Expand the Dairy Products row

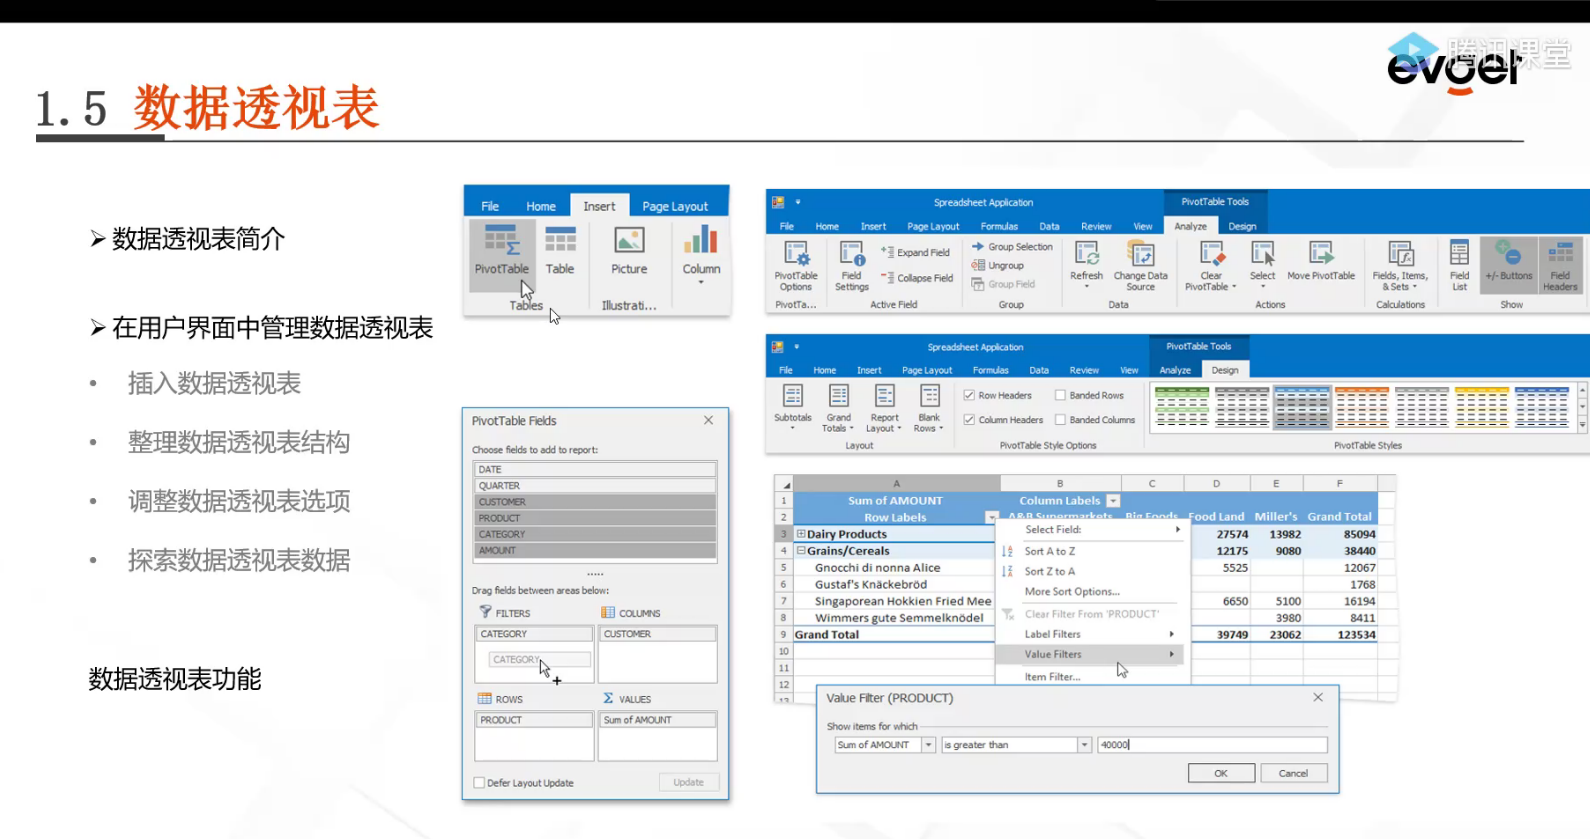pos(801,534)
